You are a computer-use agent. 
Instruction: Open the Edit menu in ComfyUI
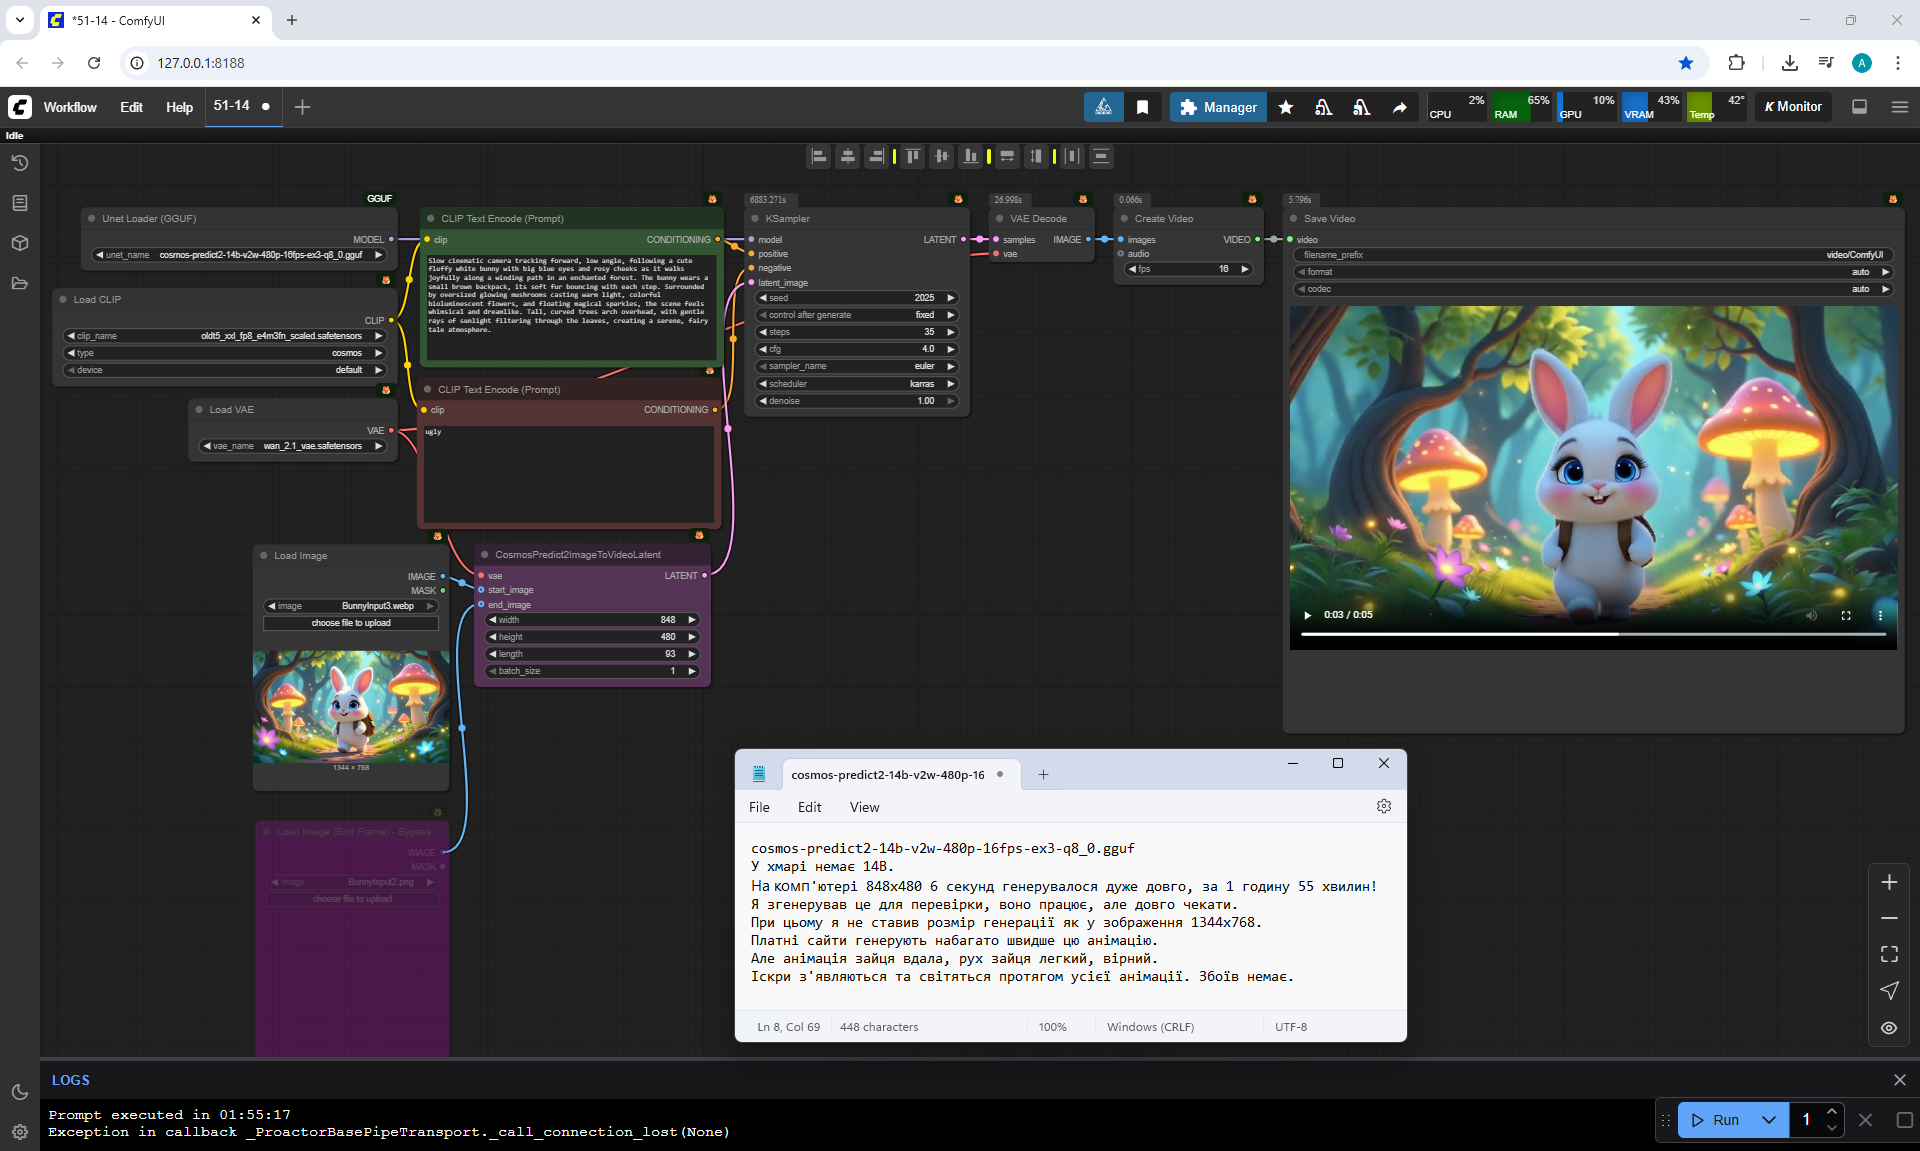pyautogui.click(x=131, y=107)
